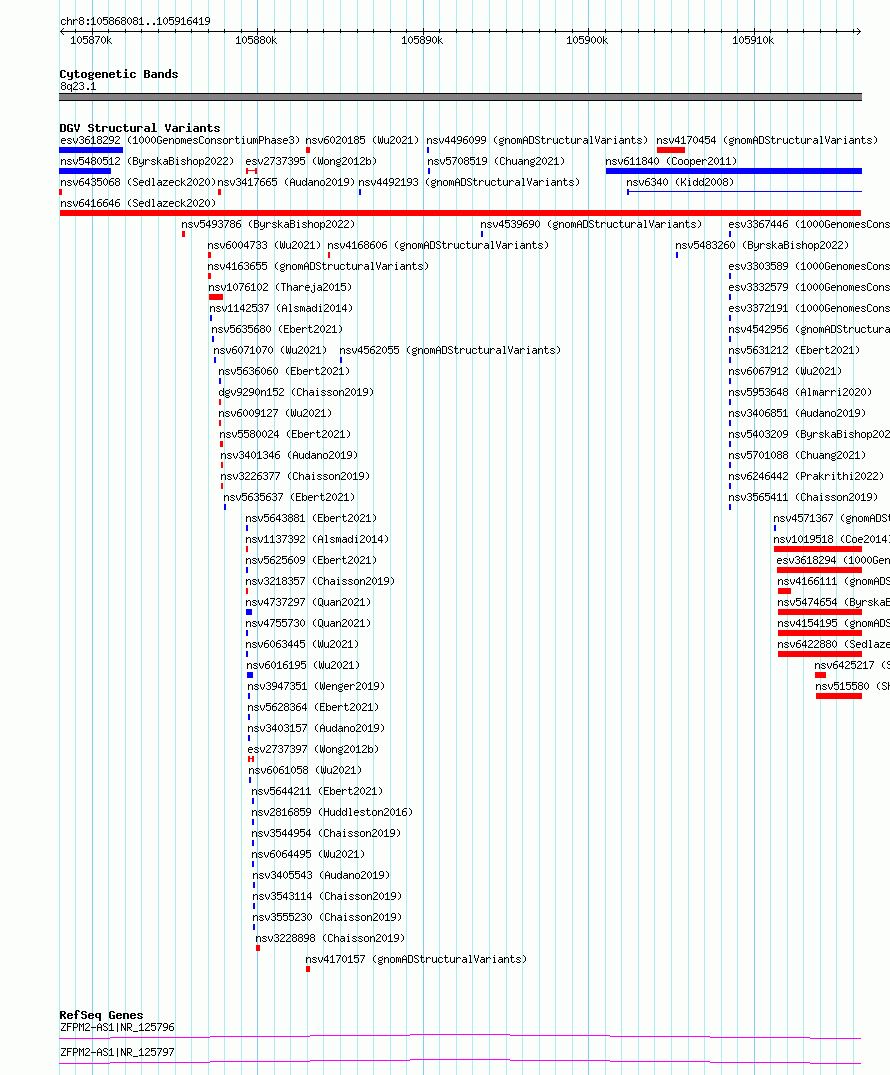Viewport: 890px width, 1075px height.
Task: Select nsv5636060 (Ebert2021) label
Action: click(284, 371)
